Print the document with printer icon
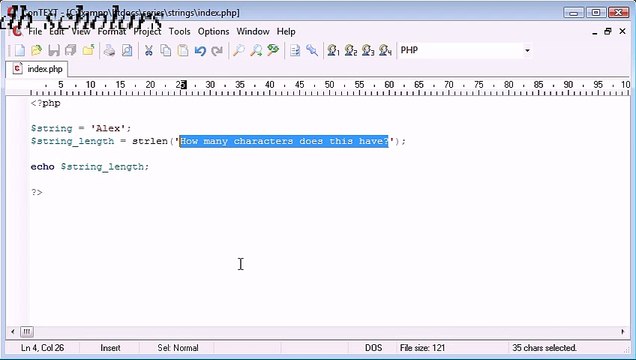The image size is (636, 360). pyautogui.click(x=109, y=50)
